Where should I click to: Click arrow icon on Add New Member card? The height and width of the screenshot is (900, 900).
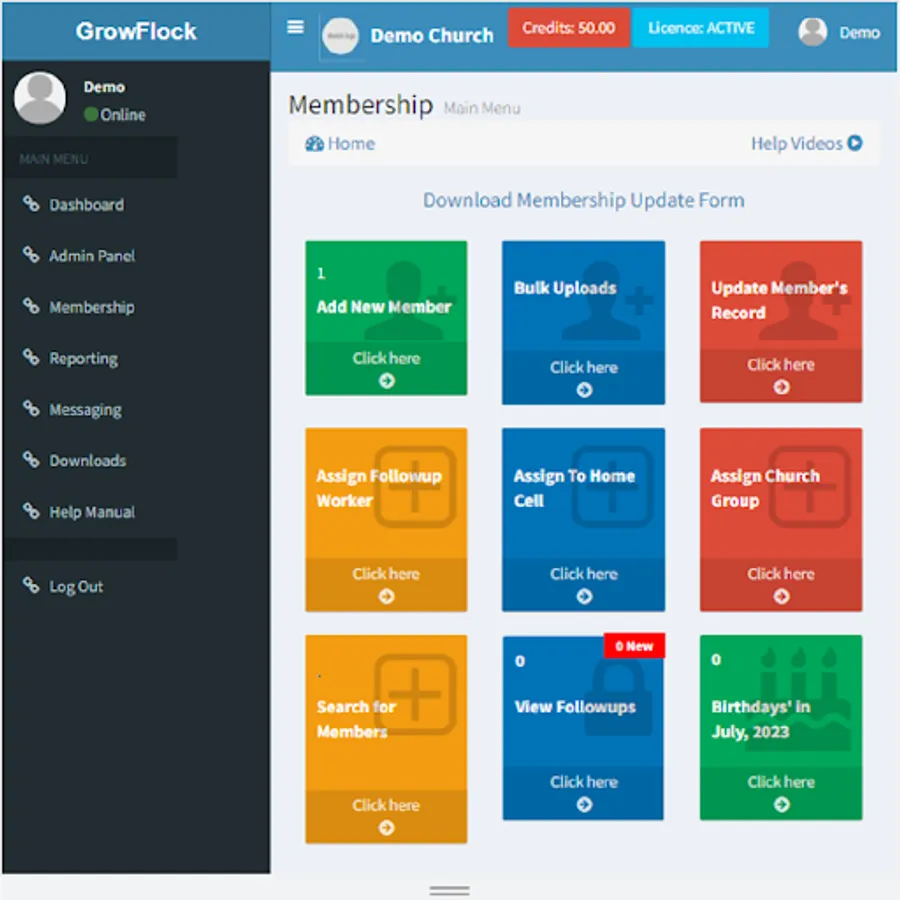(386, 381)
